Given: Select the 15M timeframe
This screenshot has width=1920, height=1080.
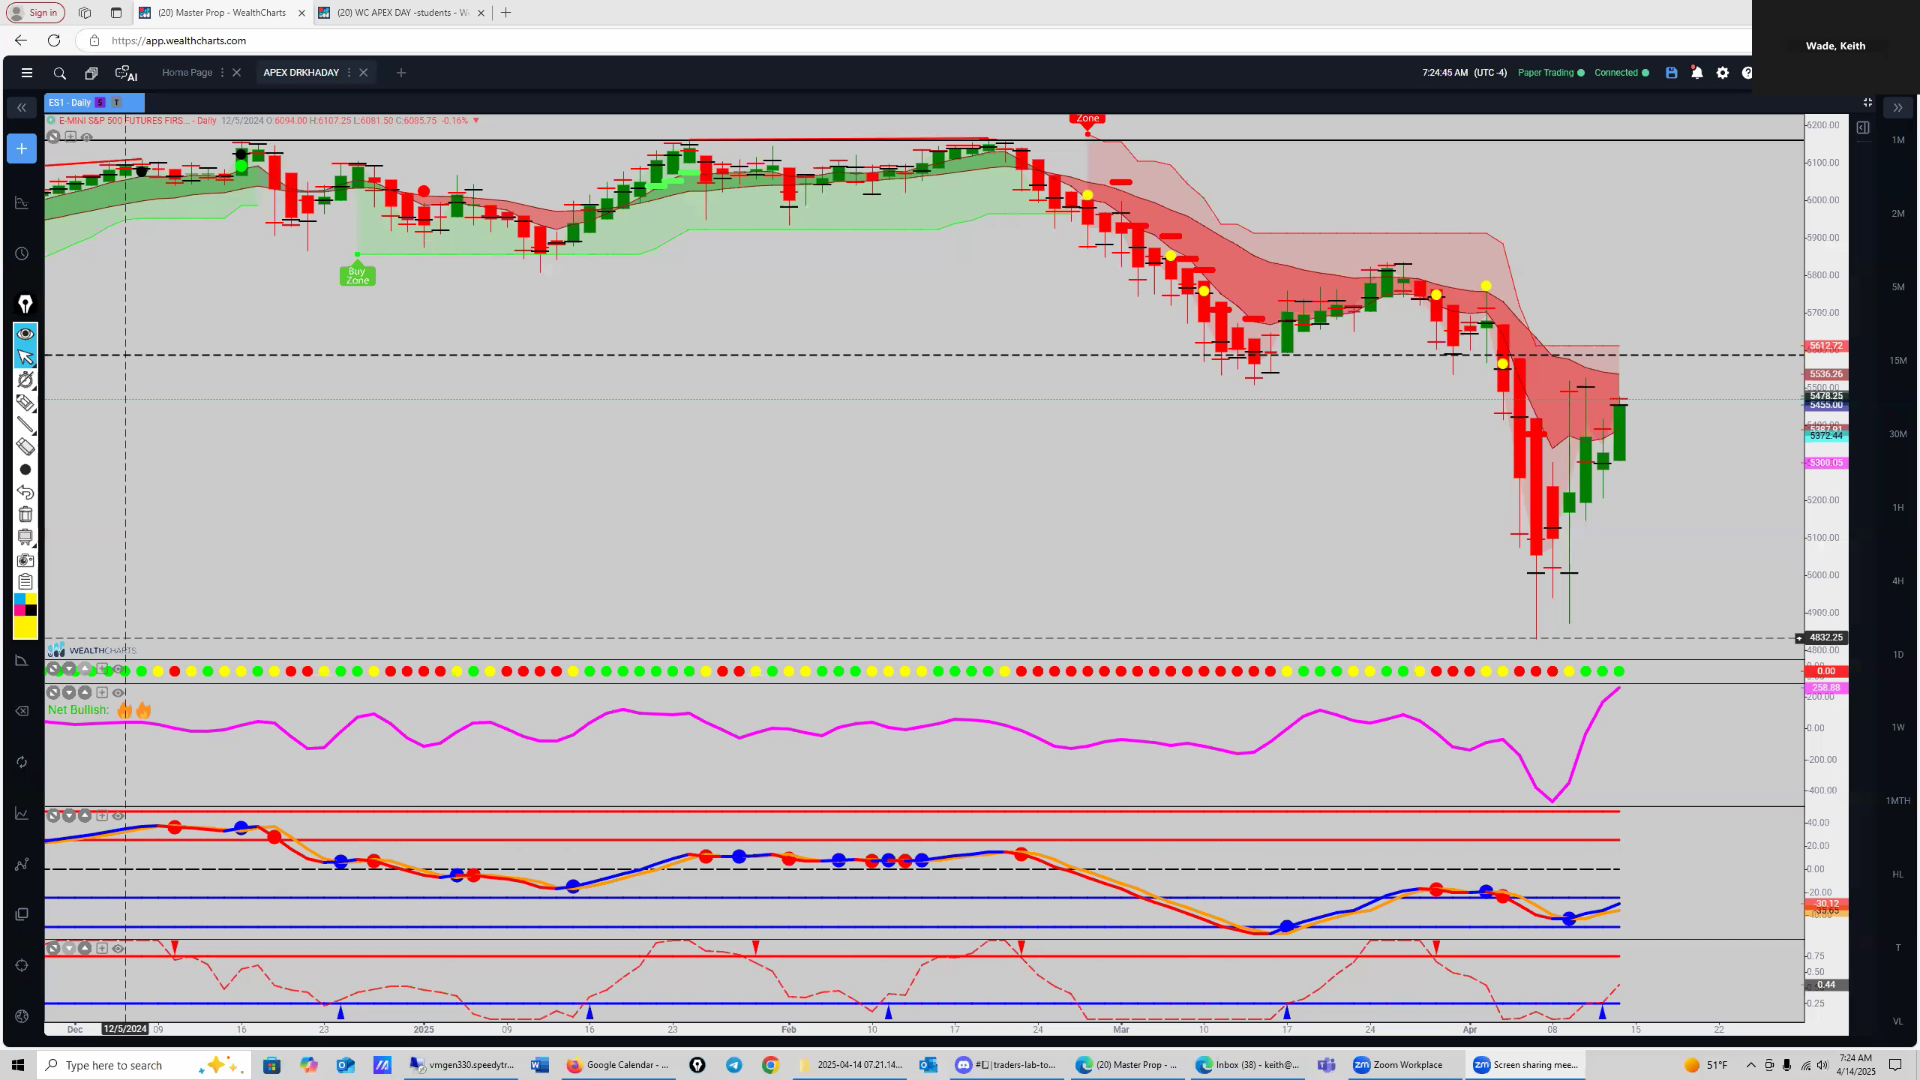Looking at the screenshot, I should click(x=1897, y=361).
